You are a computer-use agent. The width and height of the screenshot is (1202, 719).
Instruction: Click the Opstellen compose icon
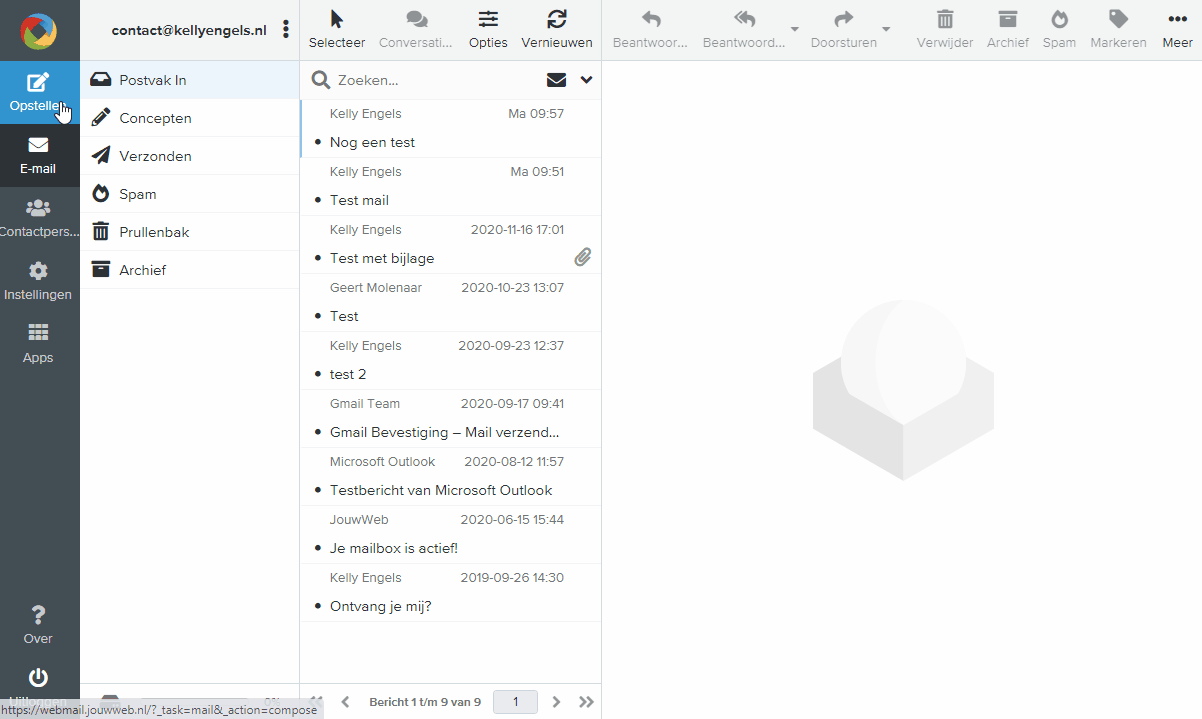[x=38, y=83]
